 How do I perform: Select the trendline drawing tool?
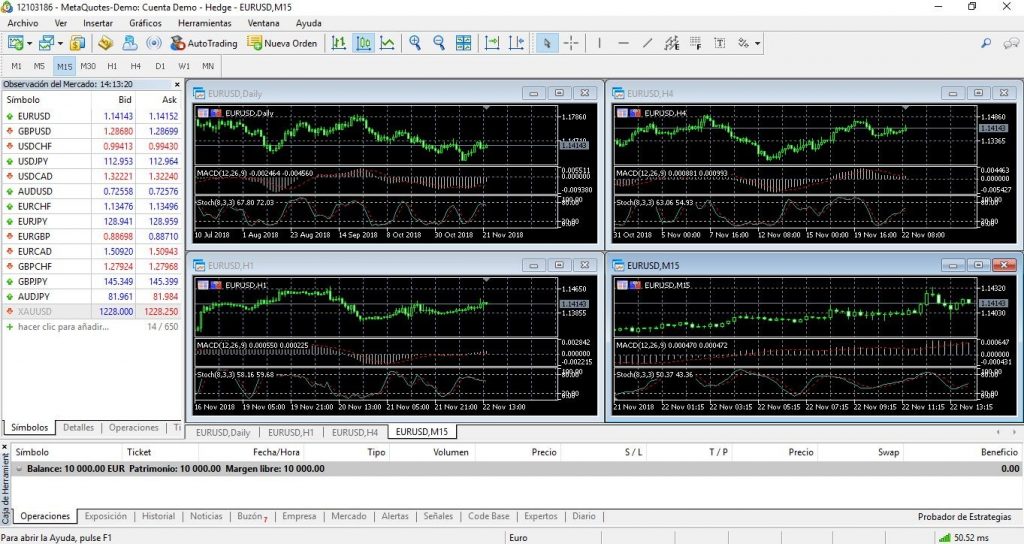coord(647,43)
